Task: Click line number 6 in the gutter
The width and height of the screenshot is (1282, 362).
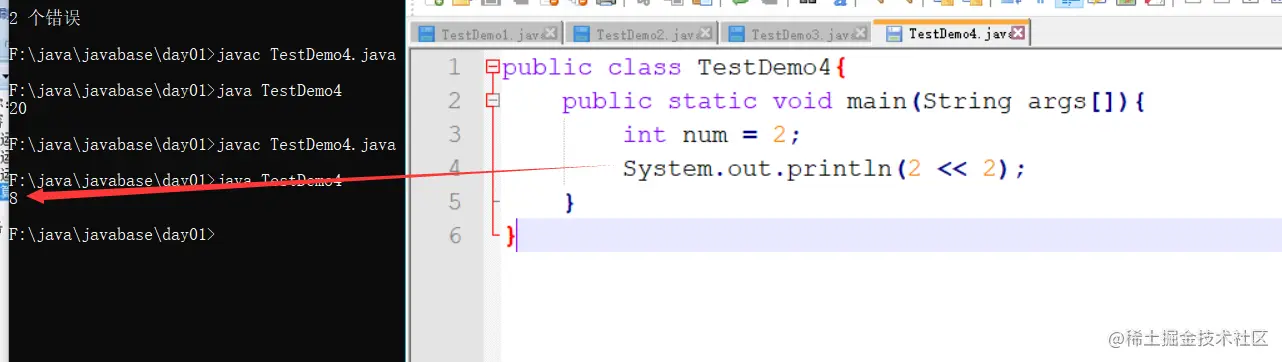Action: coord(454,236)
